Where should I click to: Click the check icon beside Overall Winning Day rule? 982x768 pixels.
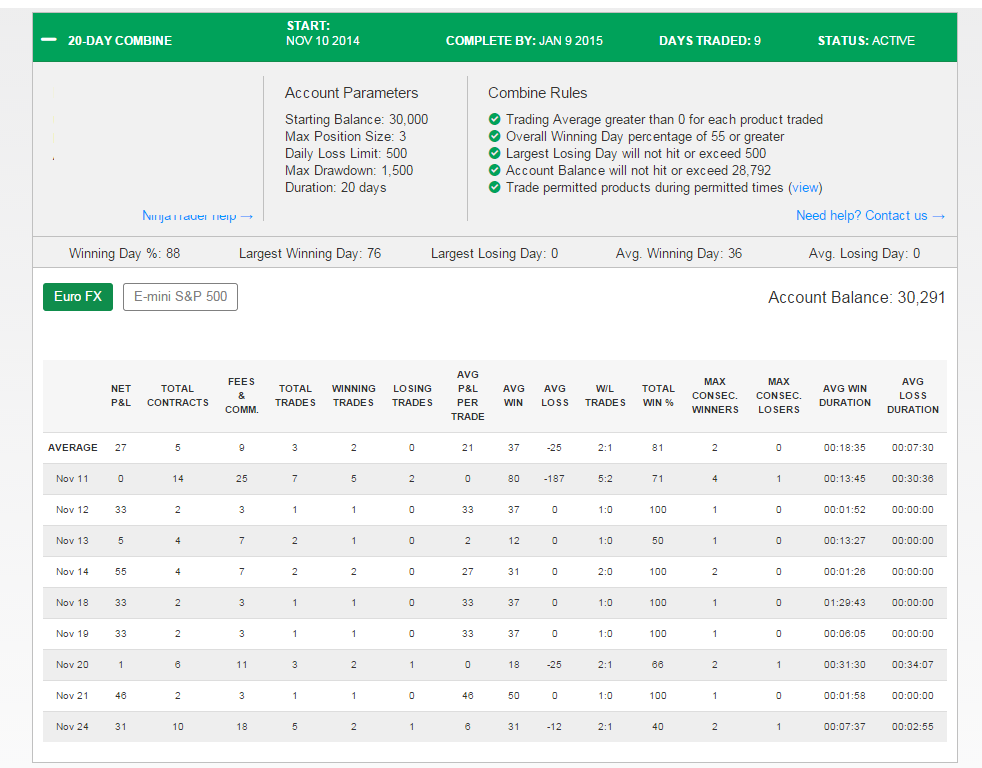pyautogui.click(x=495, y=136)
